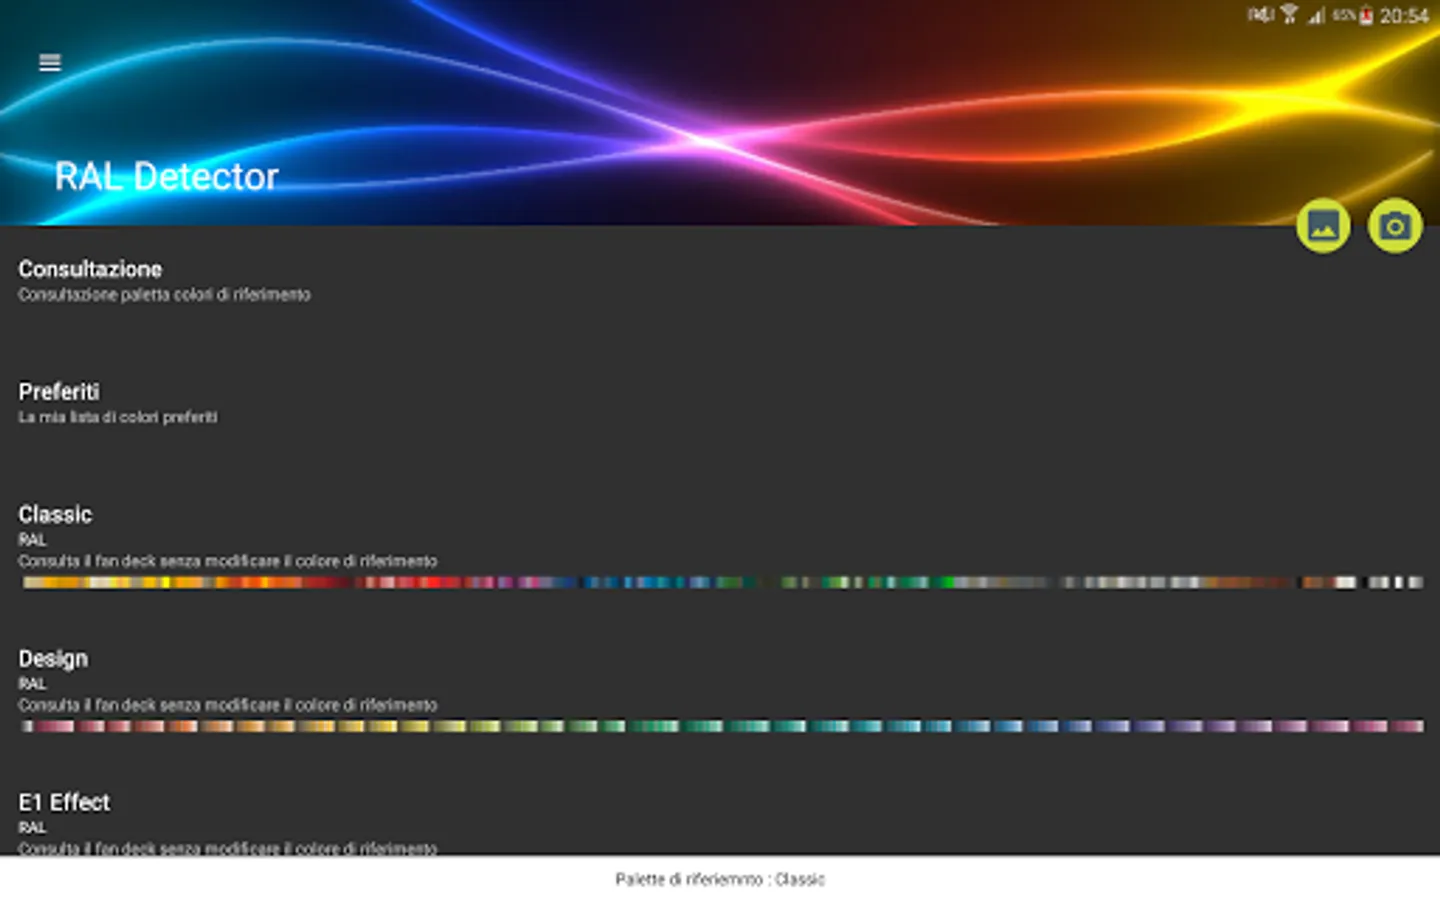Click 'La mia lista di colori preferiti' text
This screenshot has width=1440, height=900.
tap(117, 417)
